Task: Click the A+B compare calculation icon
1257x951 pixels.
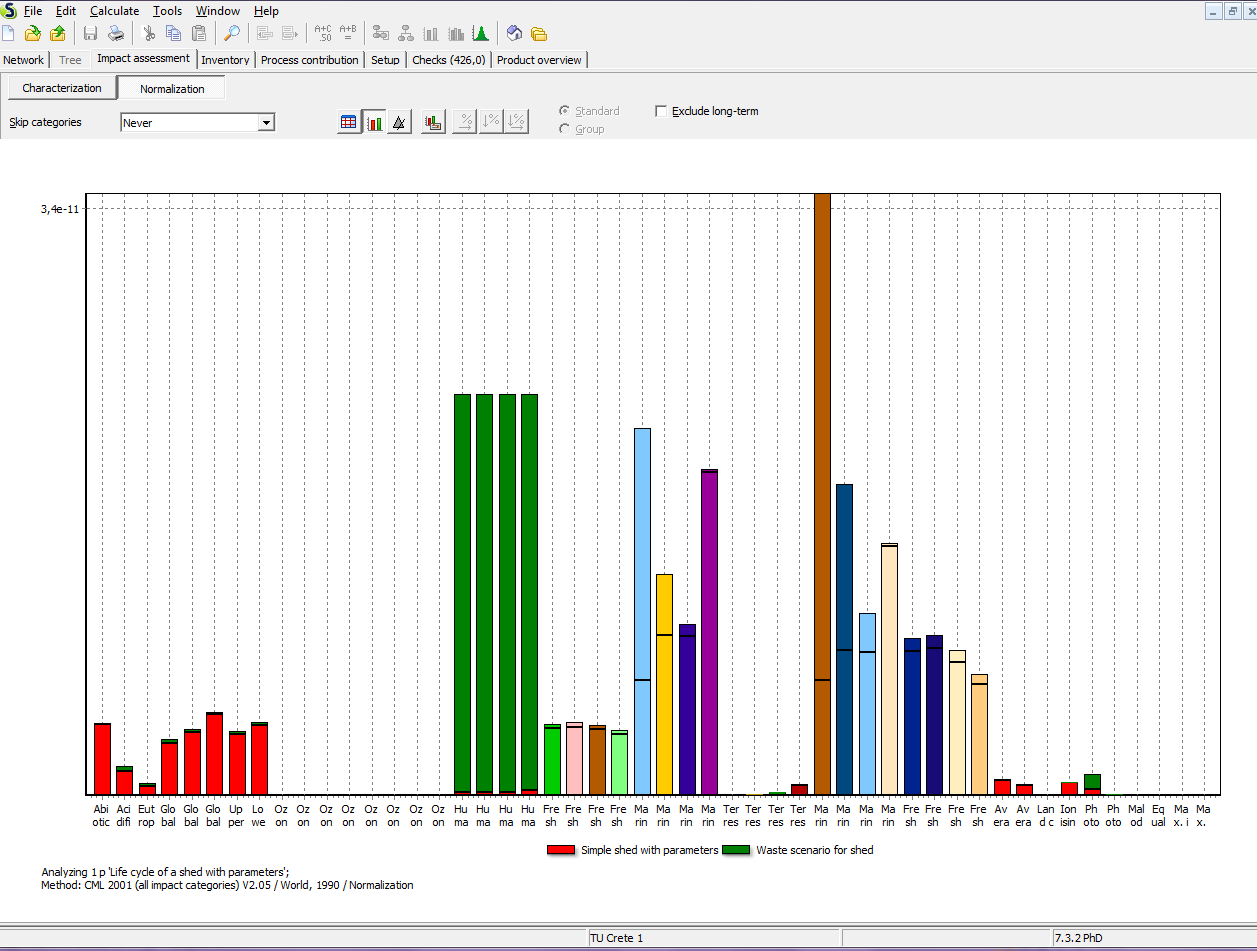Action: click(x=348, y=33)
